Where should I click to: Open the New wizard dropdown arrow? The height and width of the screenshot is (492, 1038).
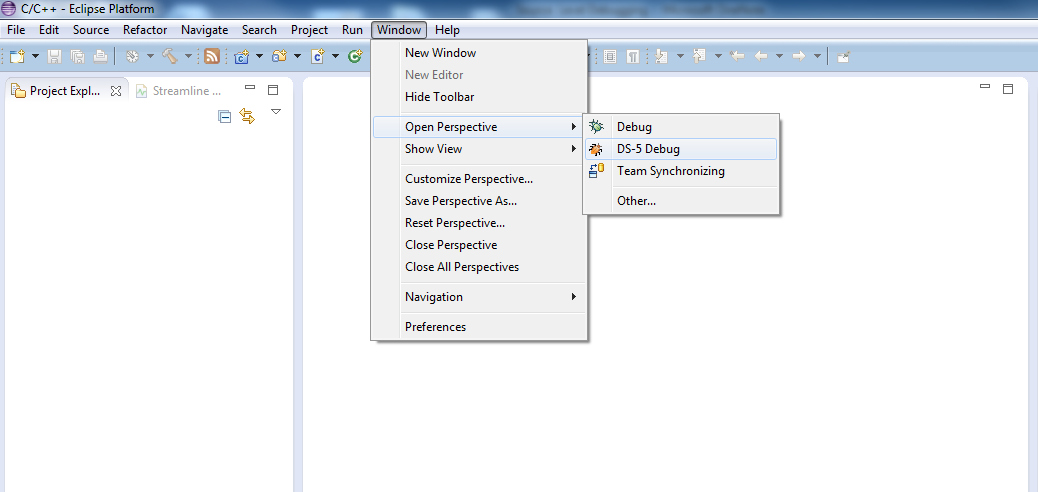coord(35,56)
